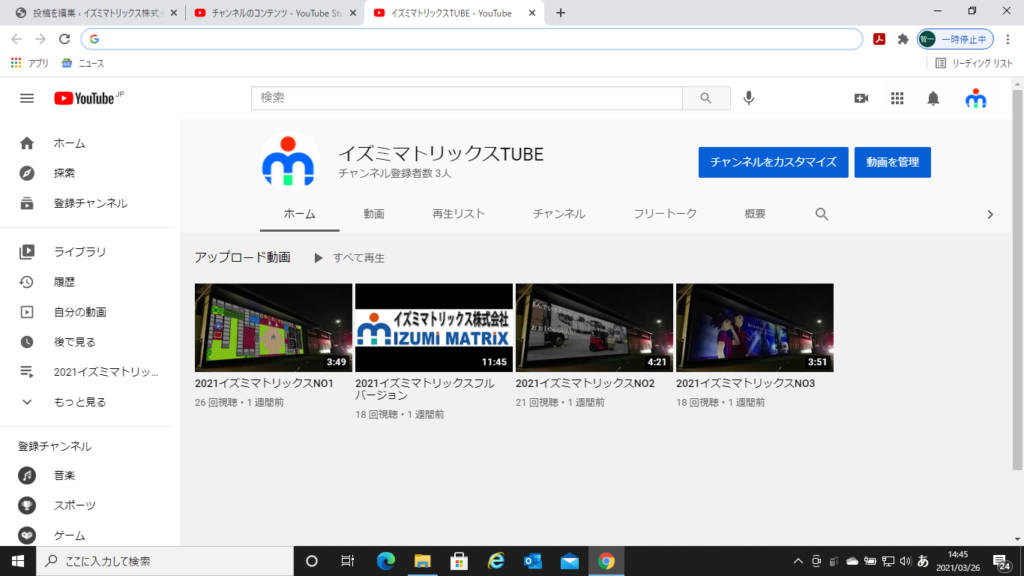Open File Explorer from the taskbar
Viewport: 1024px width, 576px height.
coord(423,561)
